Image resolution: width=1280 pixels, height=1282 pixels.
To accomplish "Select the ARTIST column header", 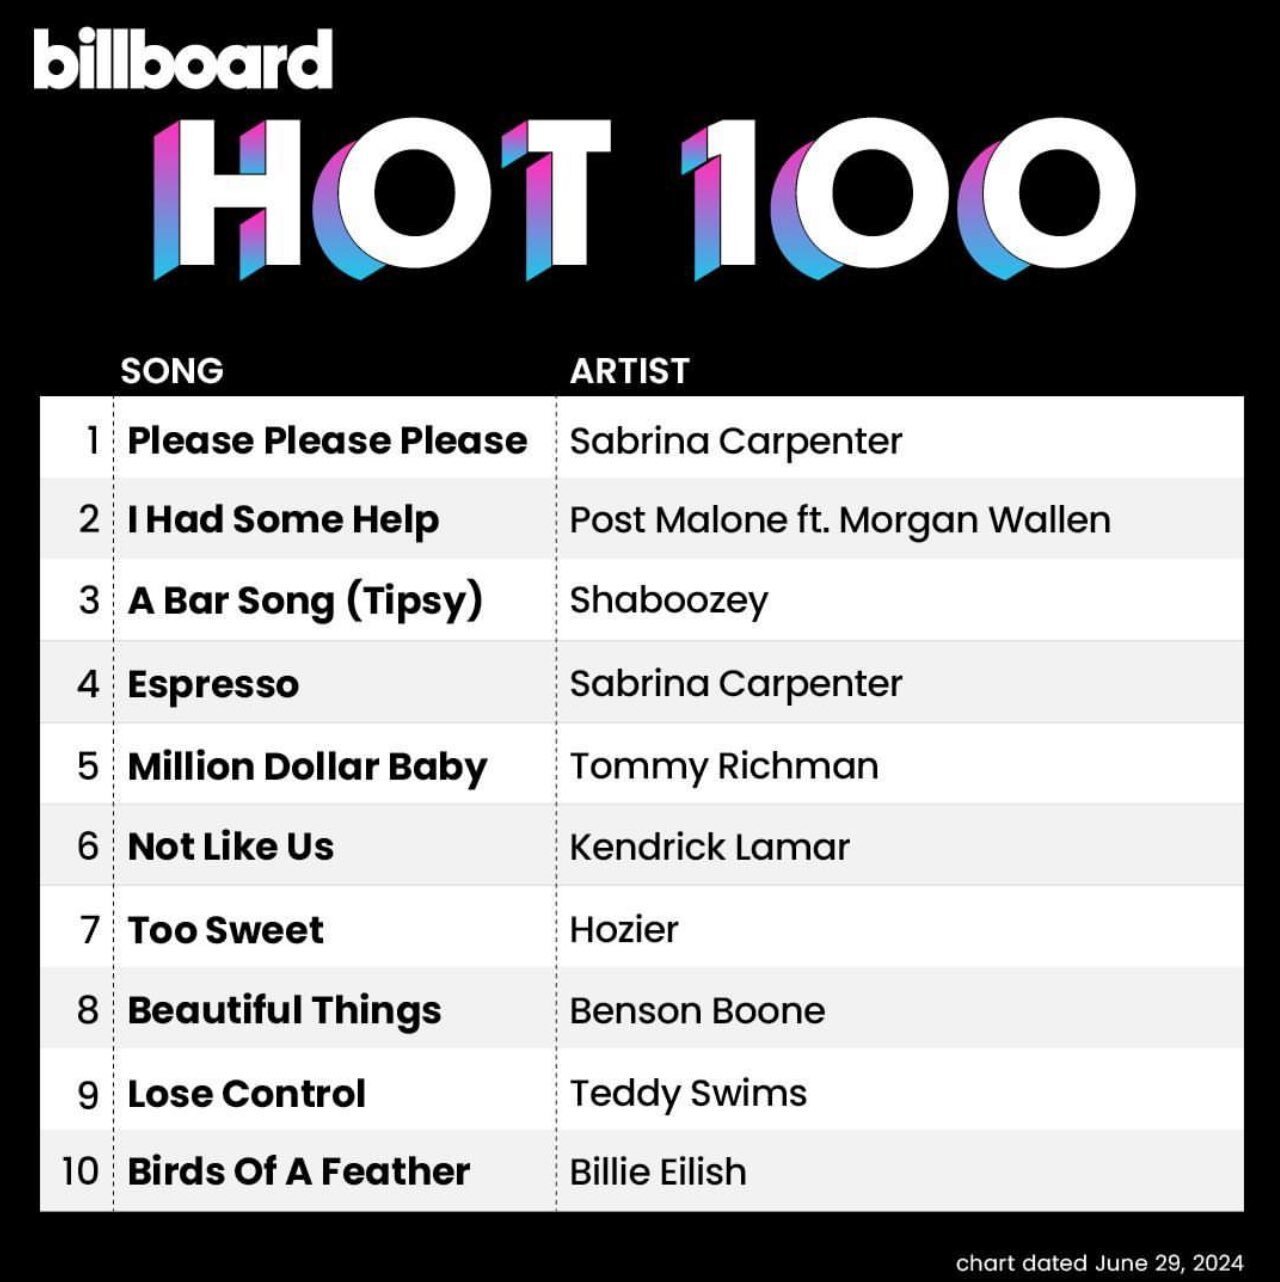I will click(x=629, y=371).
